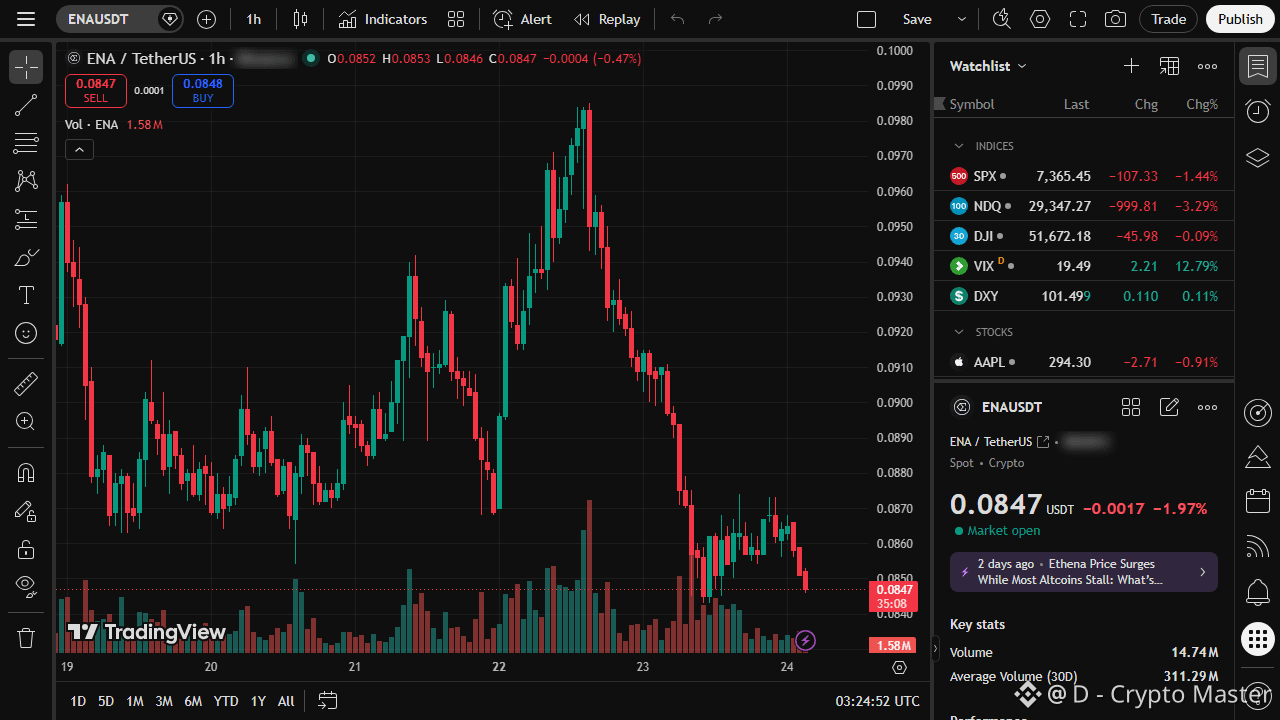The image size is (1280, 720).
Task: Click the 0.0848 BUY button
Action: (203, 91)
